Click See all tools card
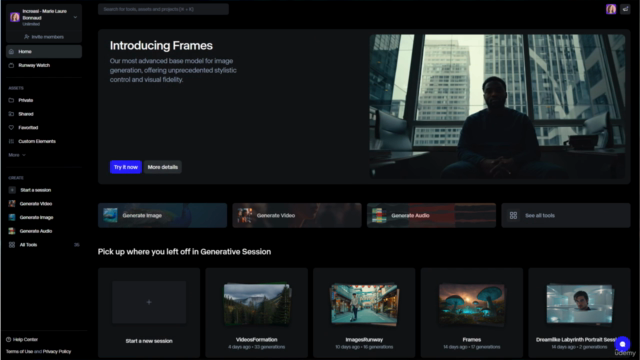640x360 pixels. pos(566,215)
